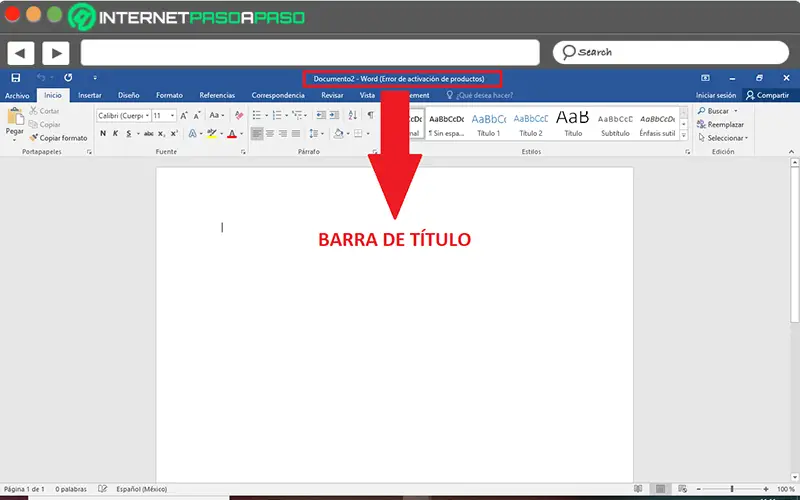The width and height of the screenshot is (800, 500).
Task: Apply the Subtítulo style
Action: (x=615, y=125)
